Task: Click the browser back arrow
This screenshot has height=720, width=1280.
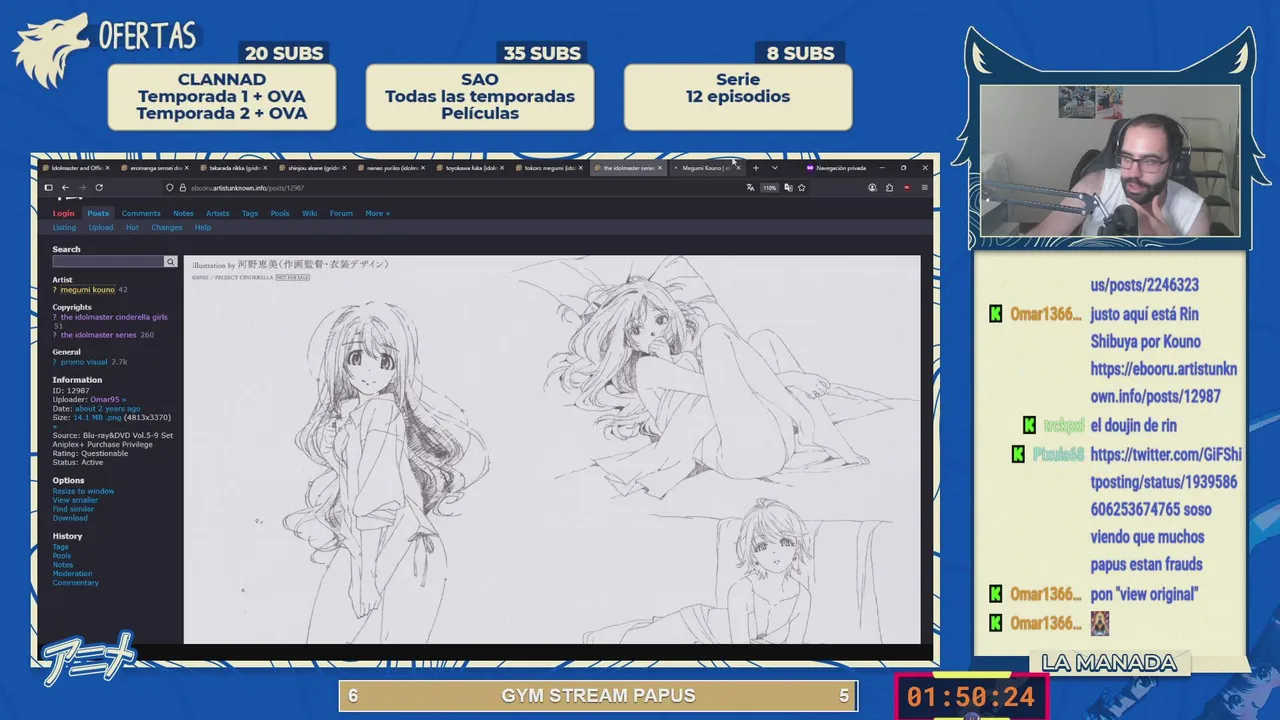Action: click(65, 187)
